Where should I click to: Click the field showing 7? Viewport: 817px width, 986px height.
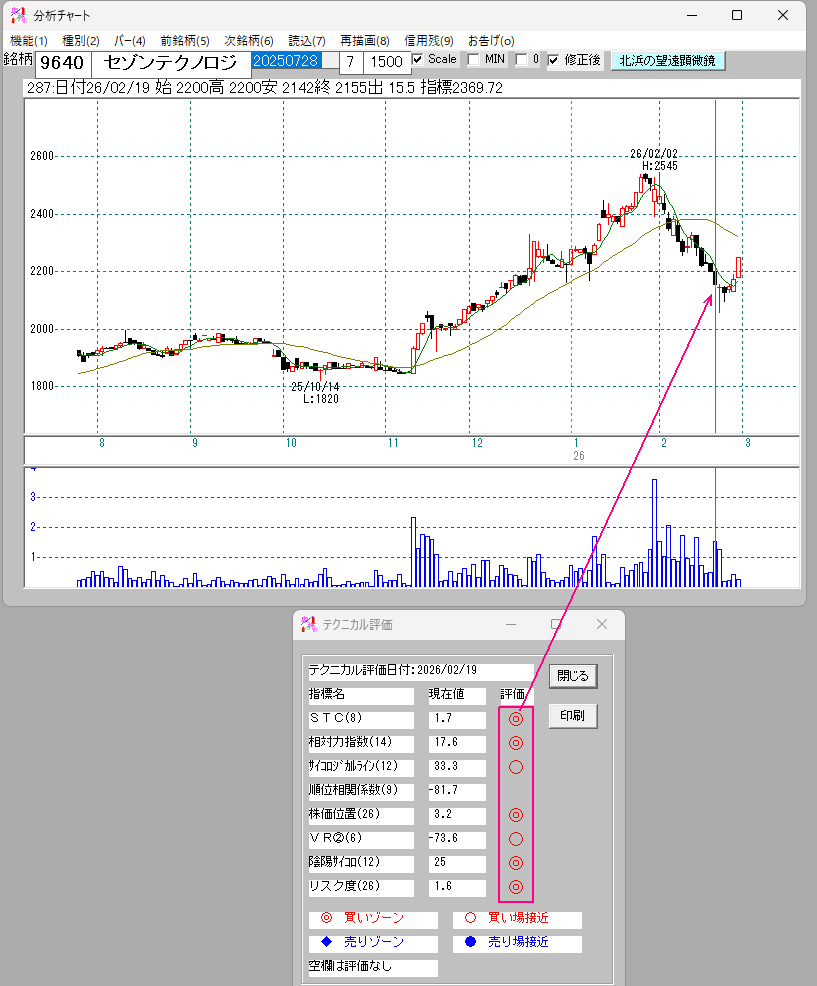click(350, 62)
